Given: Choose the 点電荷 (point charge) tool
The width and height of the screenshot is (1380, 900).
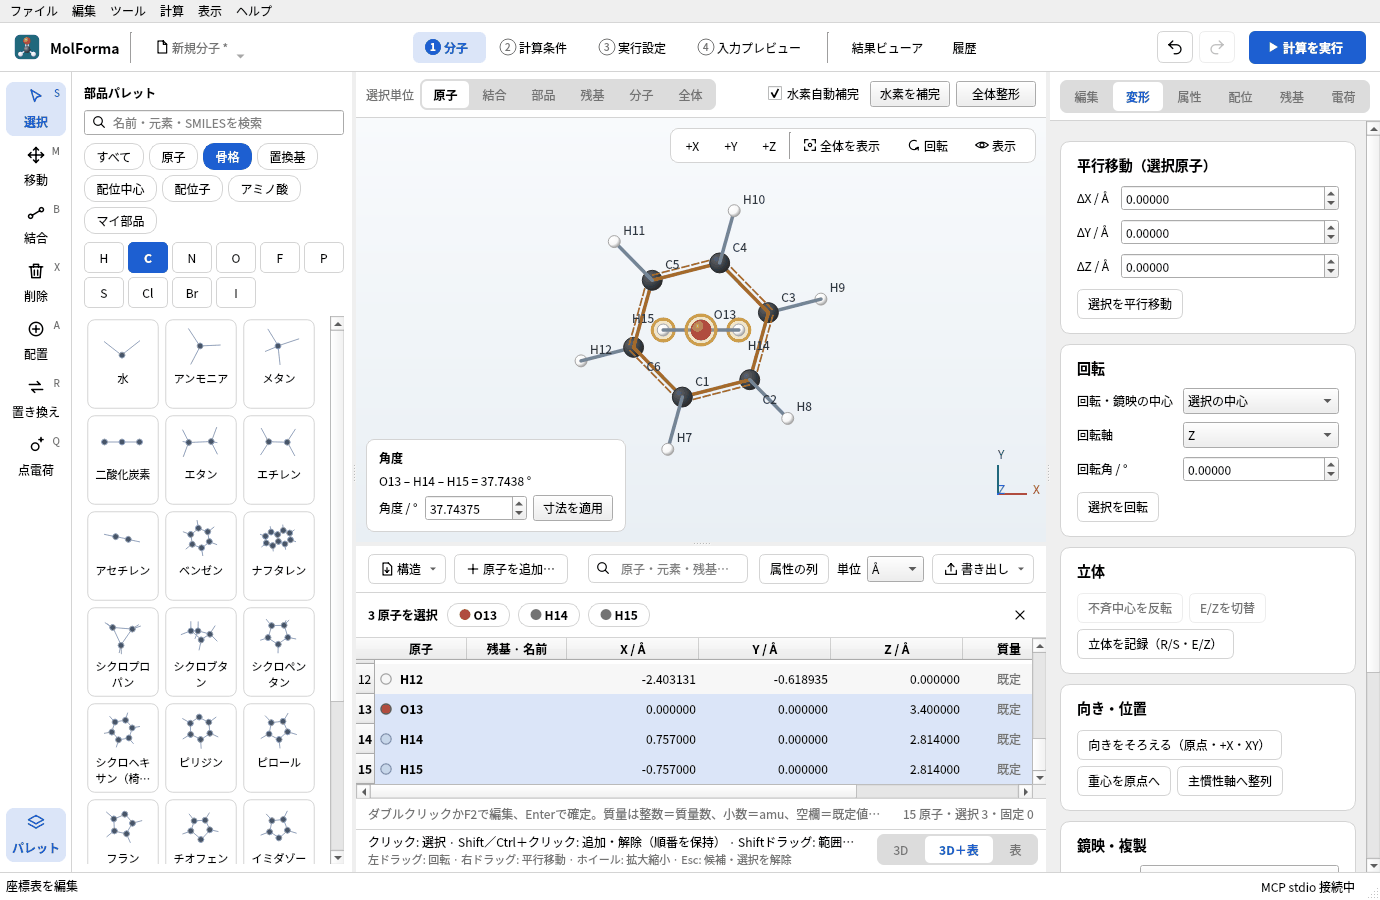Looking at the screenshot, I should [36, 456].
